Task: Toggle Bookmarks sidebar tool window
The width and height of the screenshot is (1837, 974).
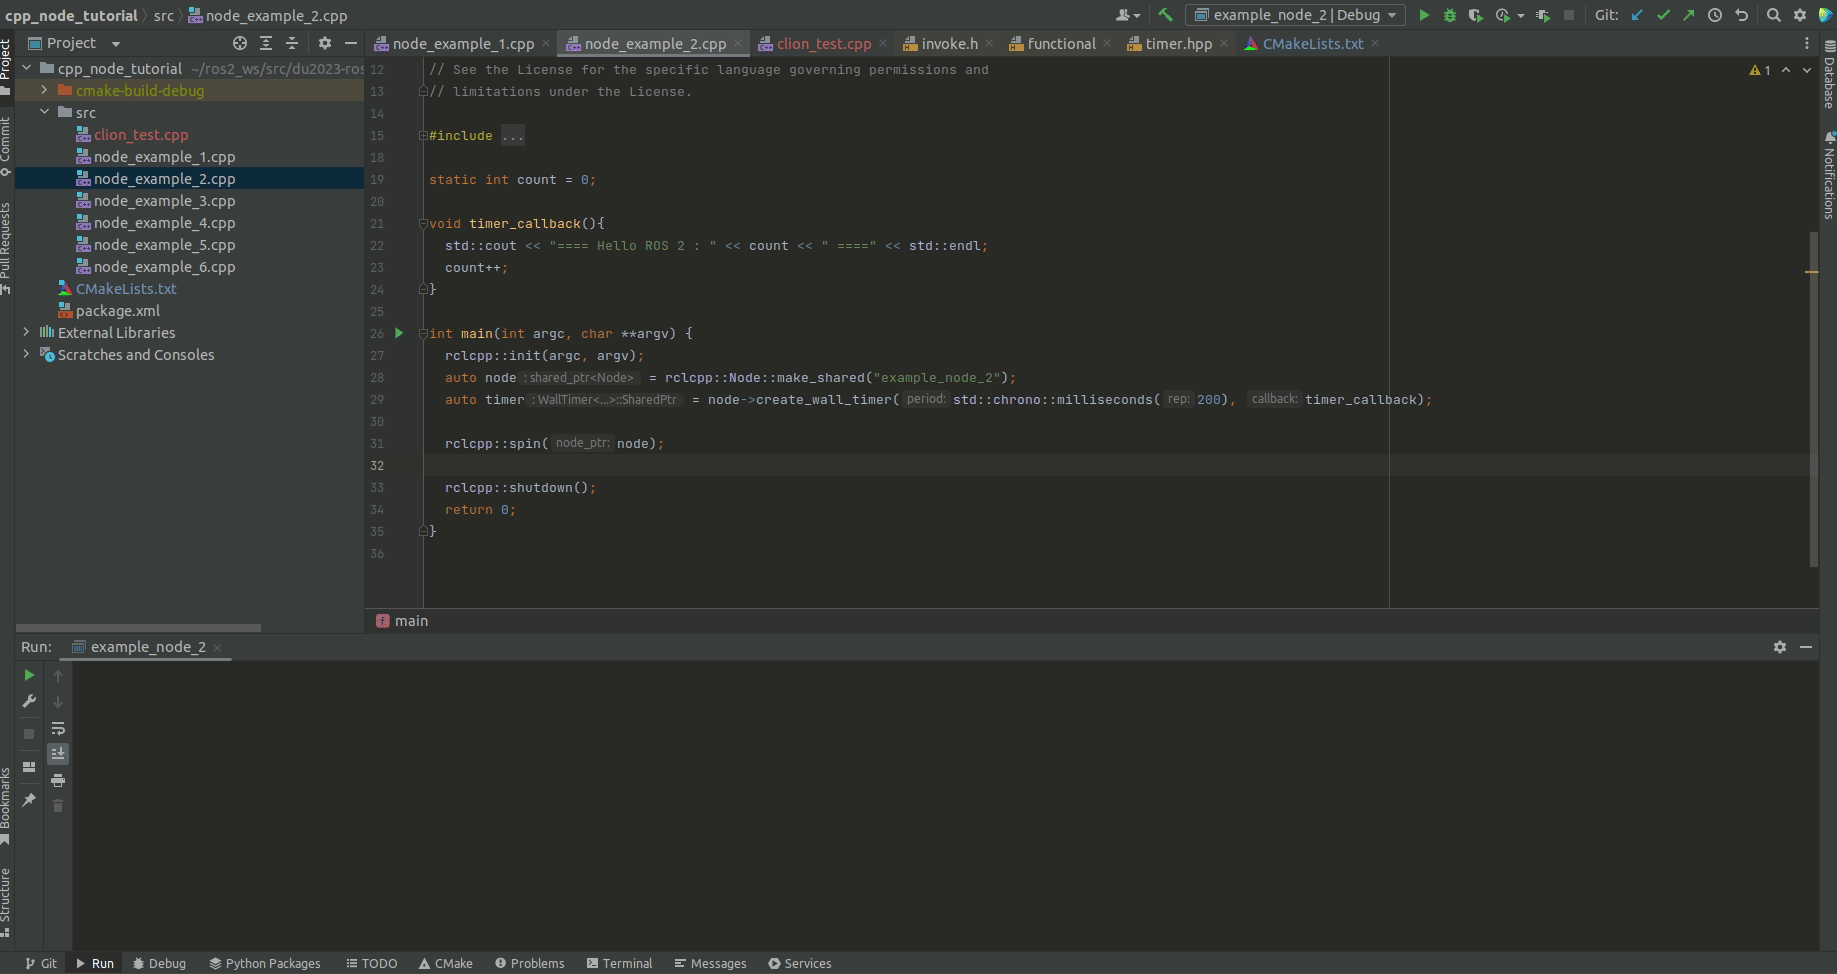Action: (6, 806)
